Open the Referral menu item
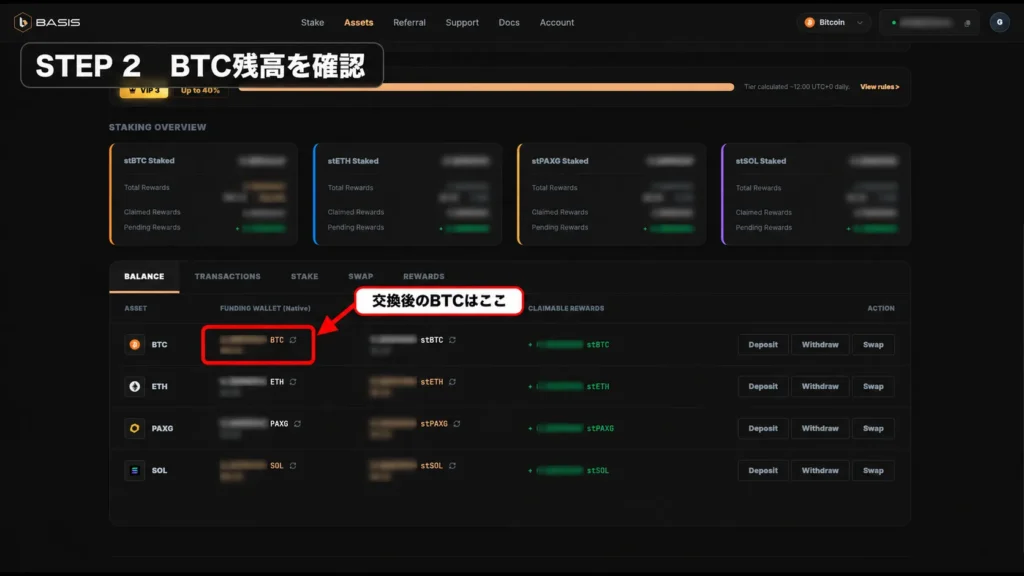Screen dimensions: 1024x576 coord(409,22)
